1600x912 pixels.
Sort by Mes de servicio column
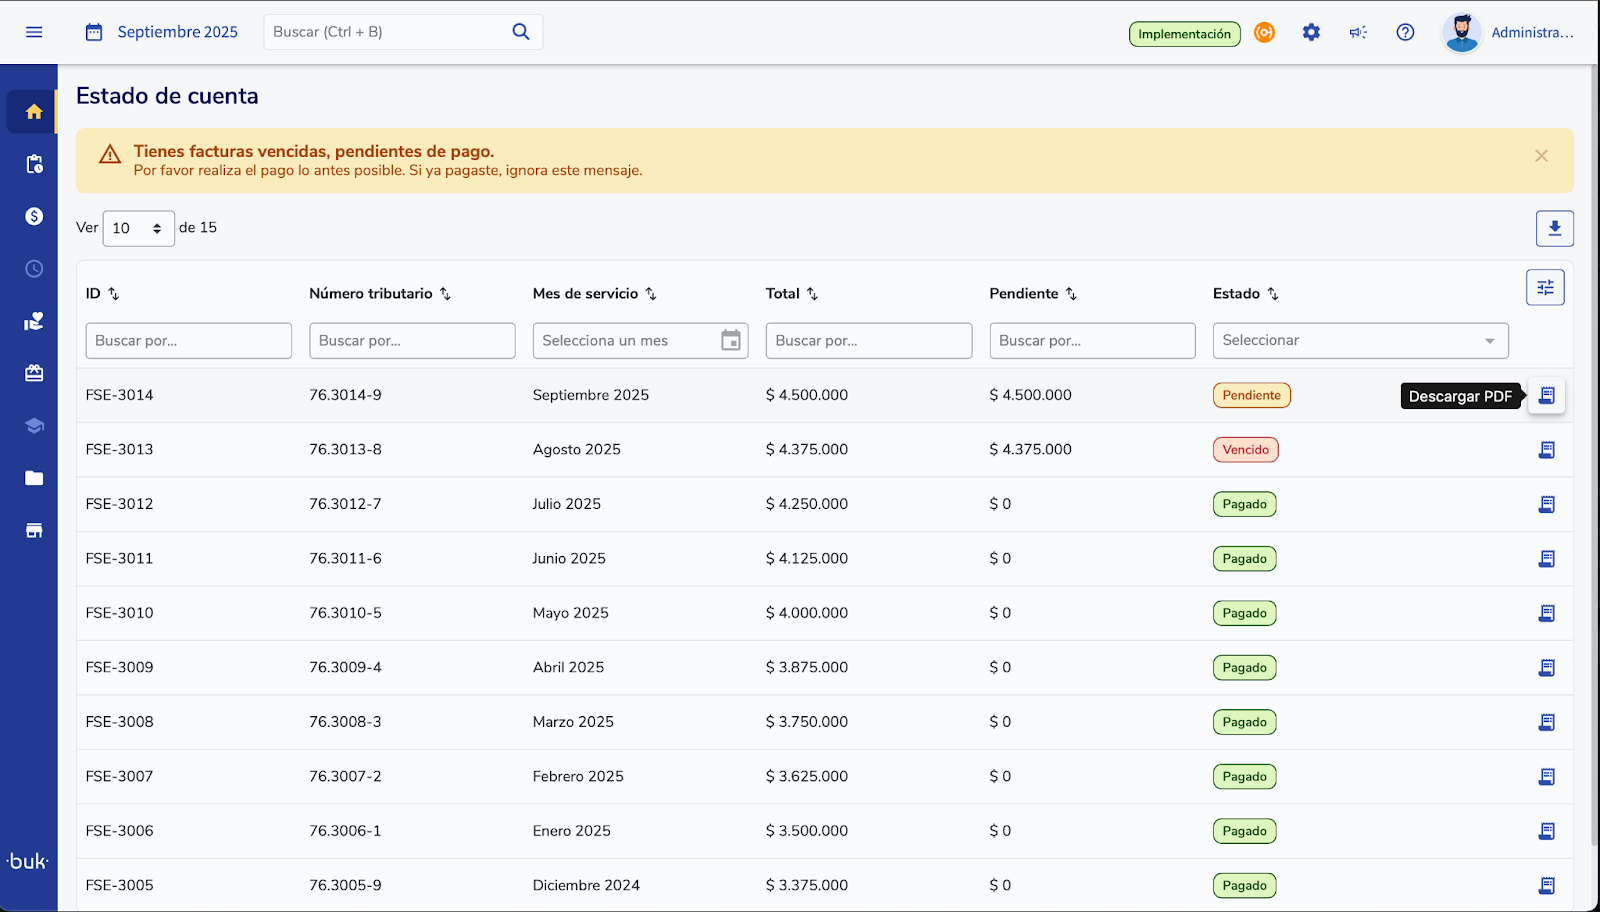[651, 294]
